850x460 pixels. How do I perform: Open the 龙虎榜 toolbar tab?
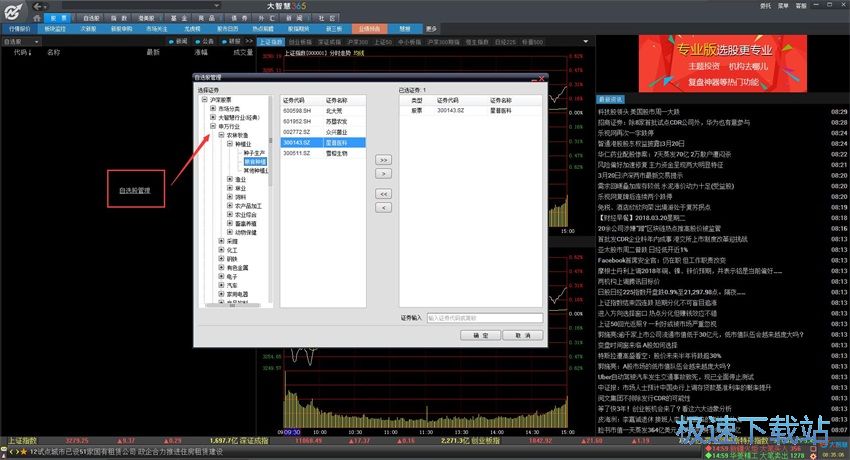click(x=192, y=29)
